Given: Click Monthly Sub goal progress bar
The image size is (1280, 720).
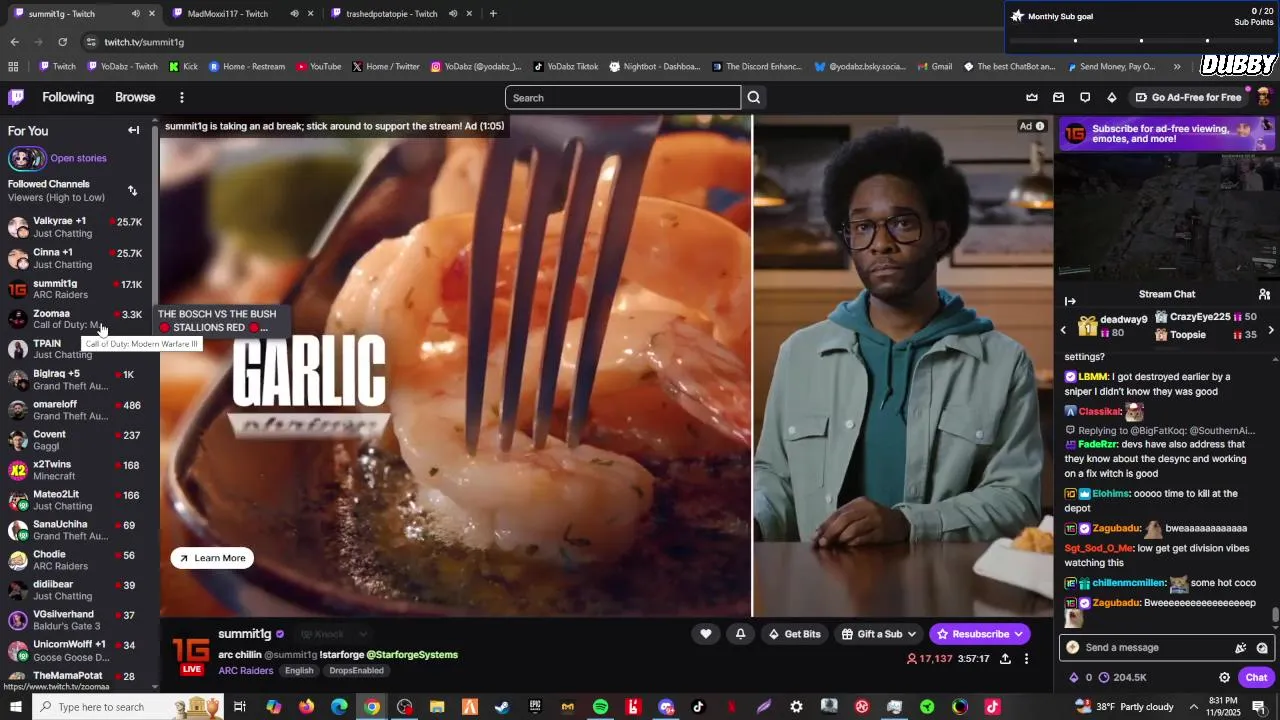Looking at the screenshot, I should tap(1141, 40).
